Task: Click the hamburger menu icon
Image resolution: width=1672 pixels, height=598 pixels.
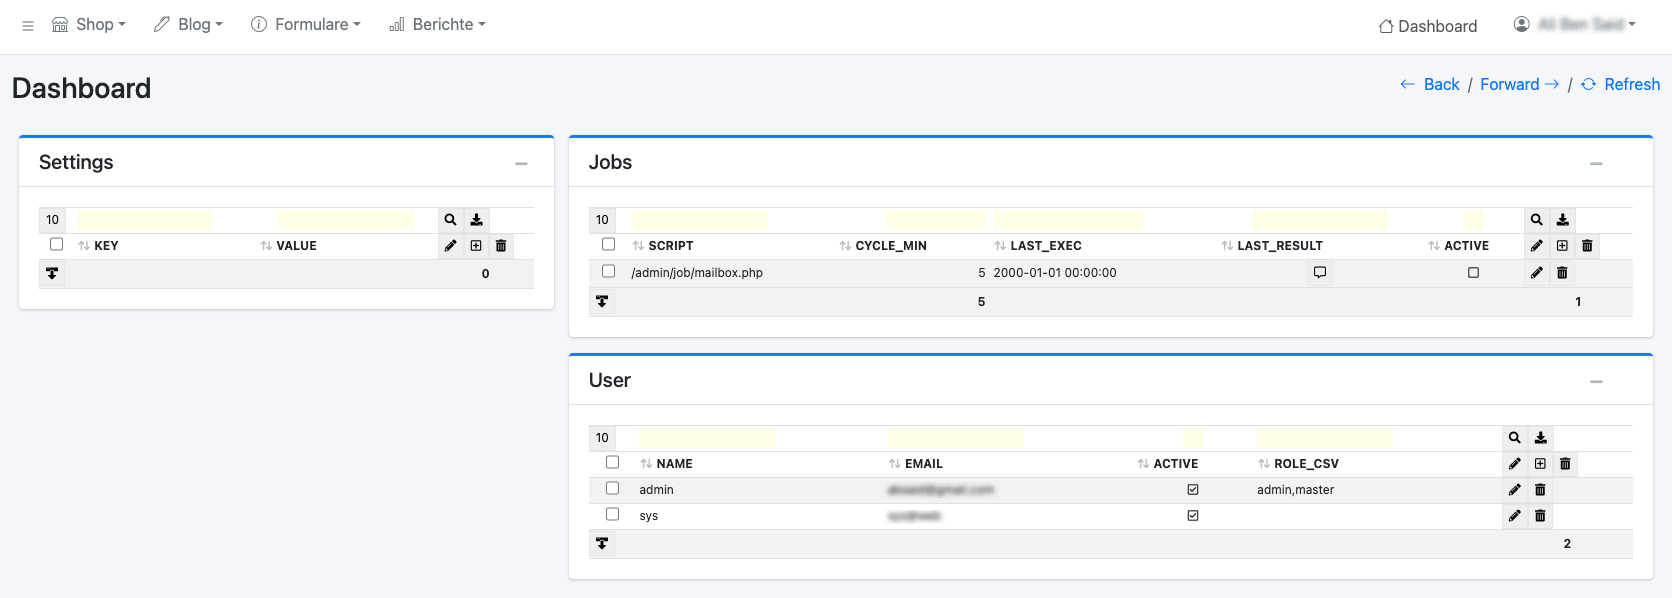Action: click(28, 25)
